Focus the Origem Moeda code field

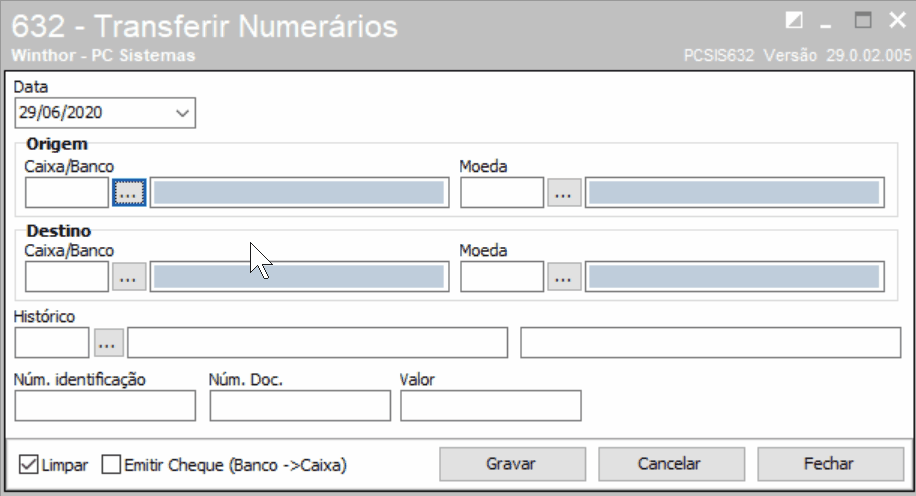(502, 193)
